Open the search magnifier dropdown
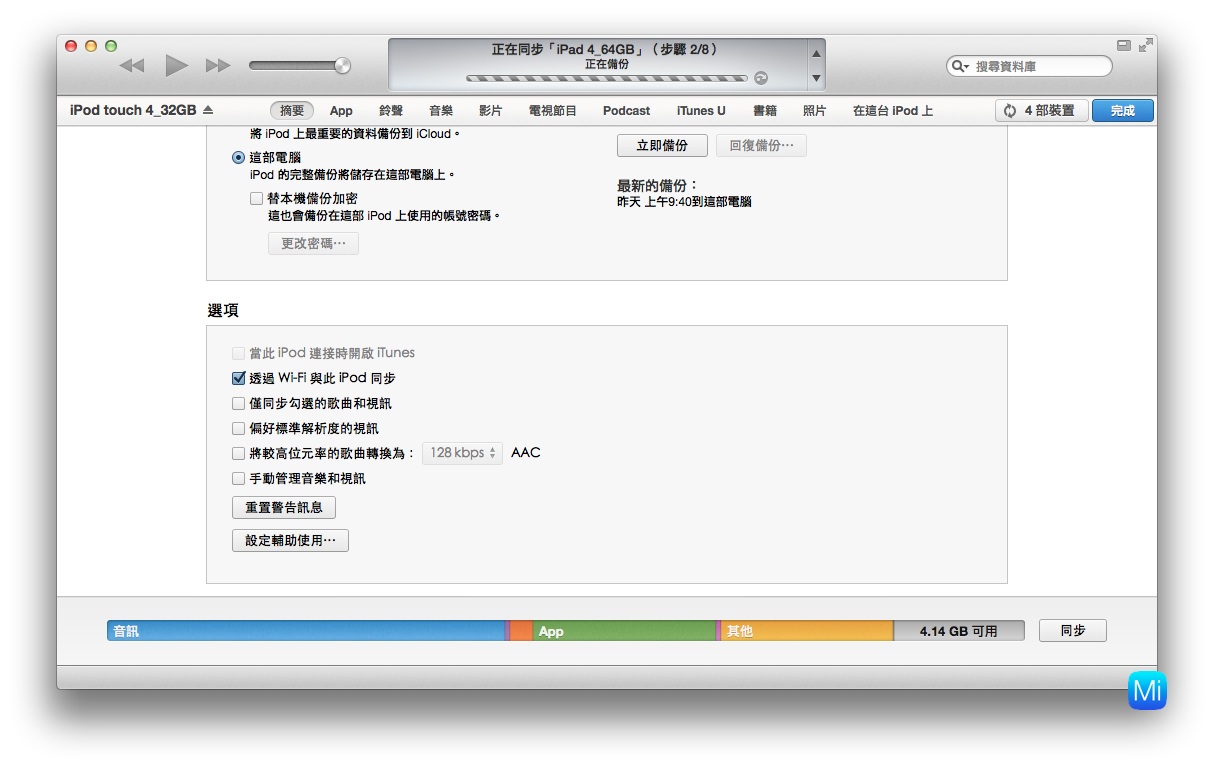The image size is (1214, 768). (x=960, y=66)
